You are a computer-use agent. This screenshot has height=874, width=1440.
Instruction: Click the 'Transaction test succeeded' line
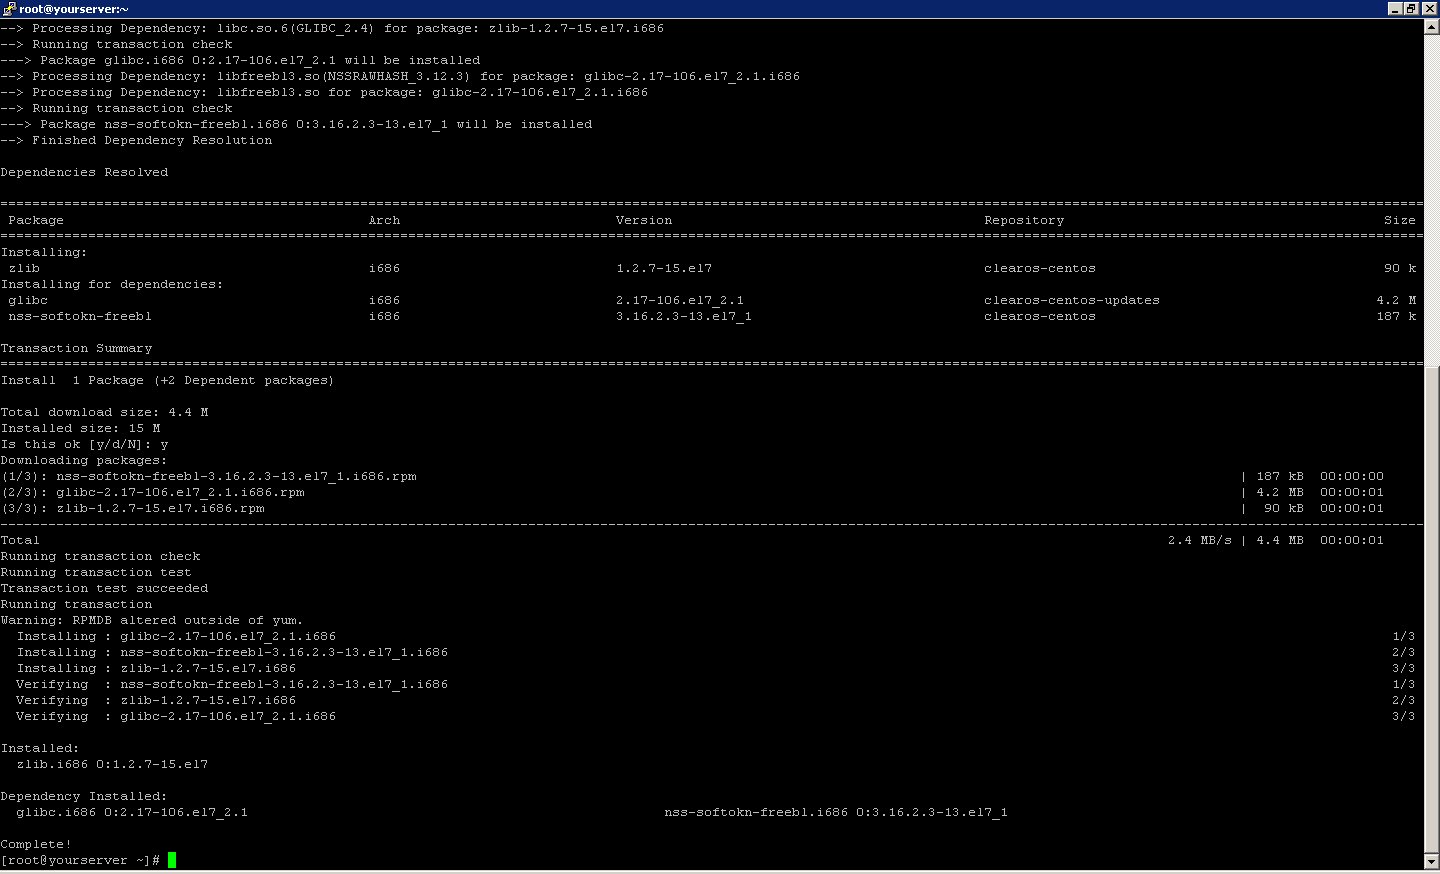(104, 588)
